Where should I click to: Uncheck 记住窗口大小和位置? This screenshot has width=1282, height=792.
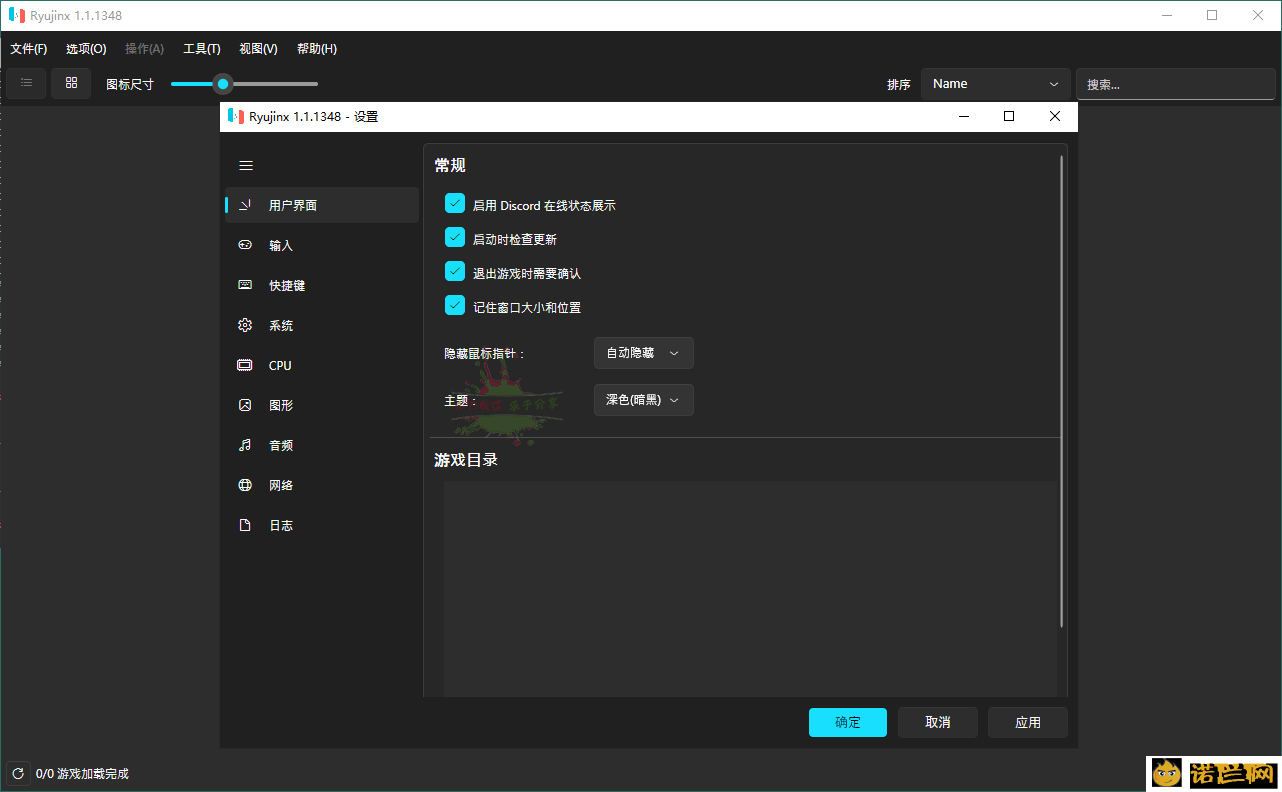(455, 305)
